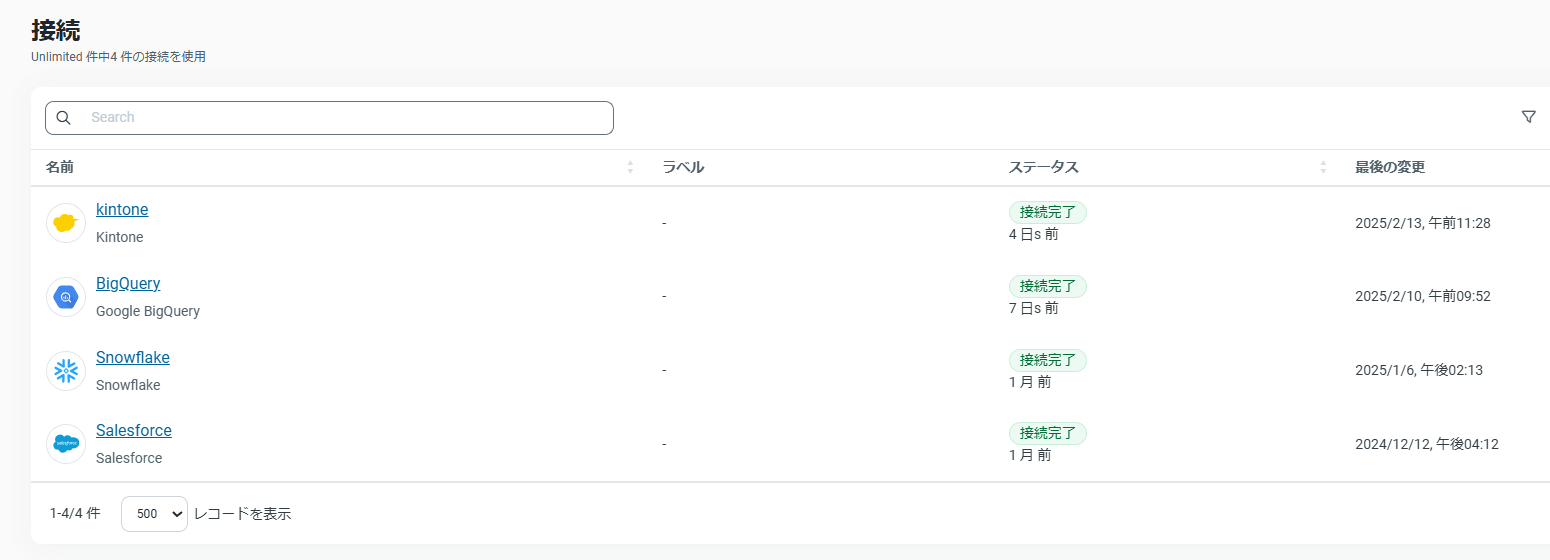Screen dimensions: 1550x560
Task: Open the filter funnel icon
Action: tap(1528, 117)
